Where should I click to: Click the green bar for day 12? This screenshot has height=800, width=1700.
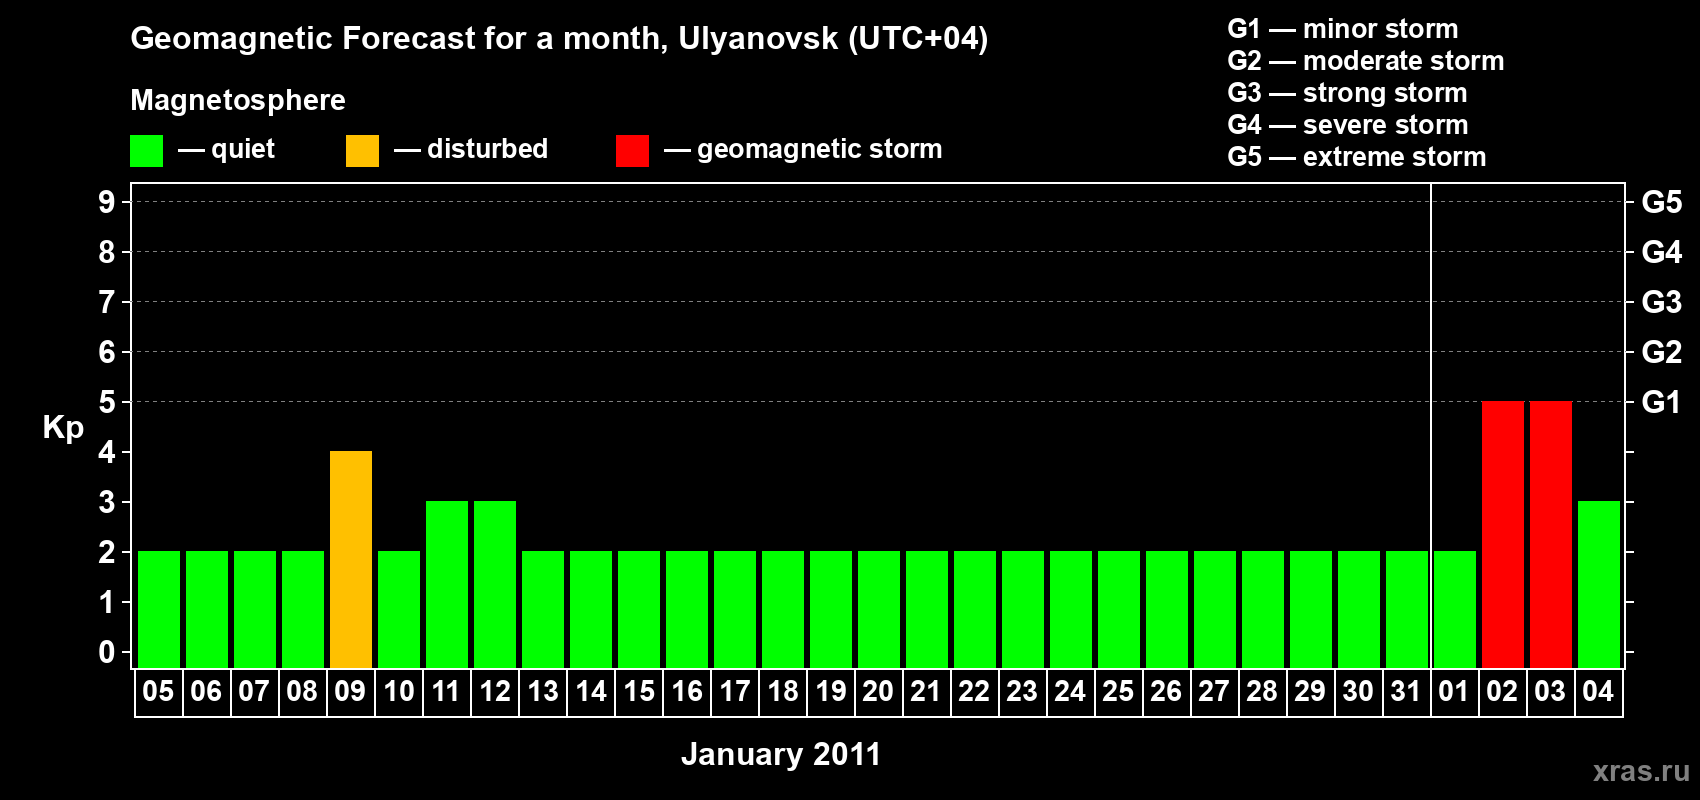point(495,584)
